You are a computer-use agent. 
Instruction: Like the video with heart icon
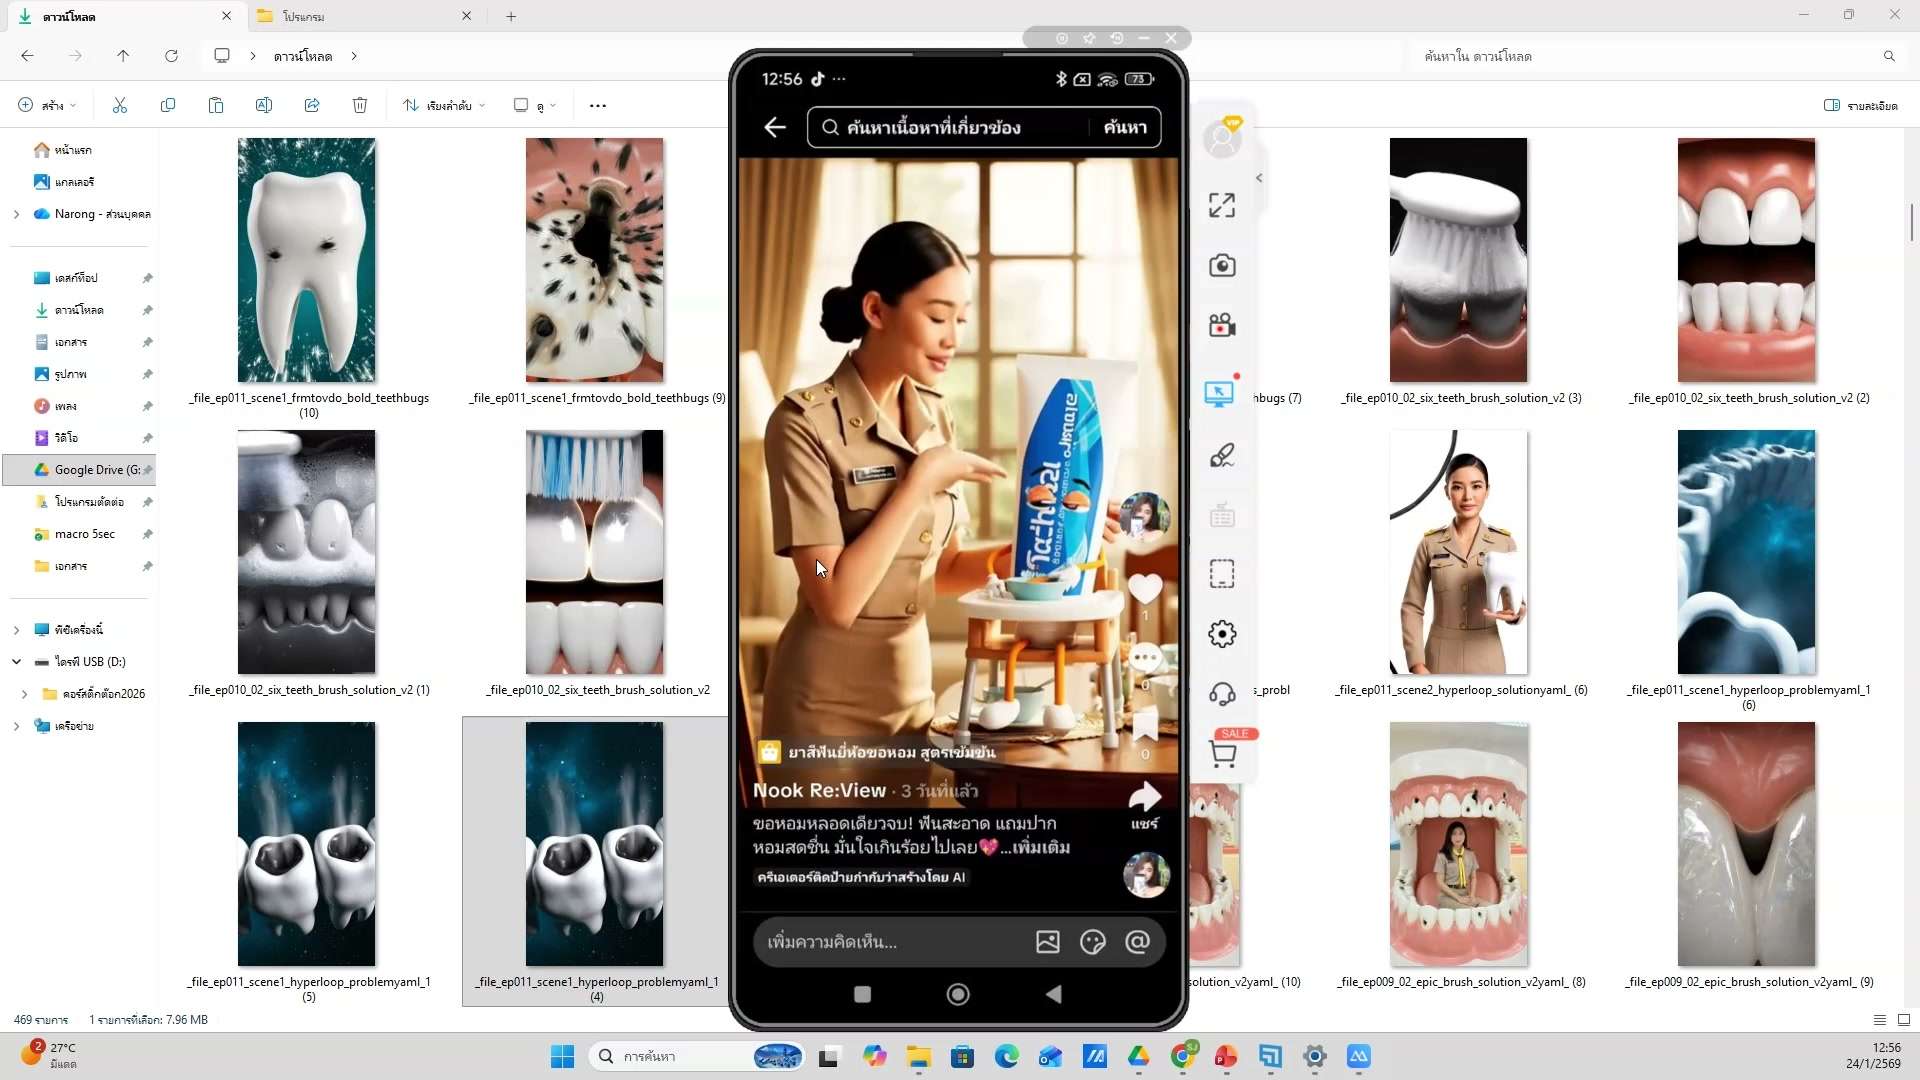(1144, 589)
